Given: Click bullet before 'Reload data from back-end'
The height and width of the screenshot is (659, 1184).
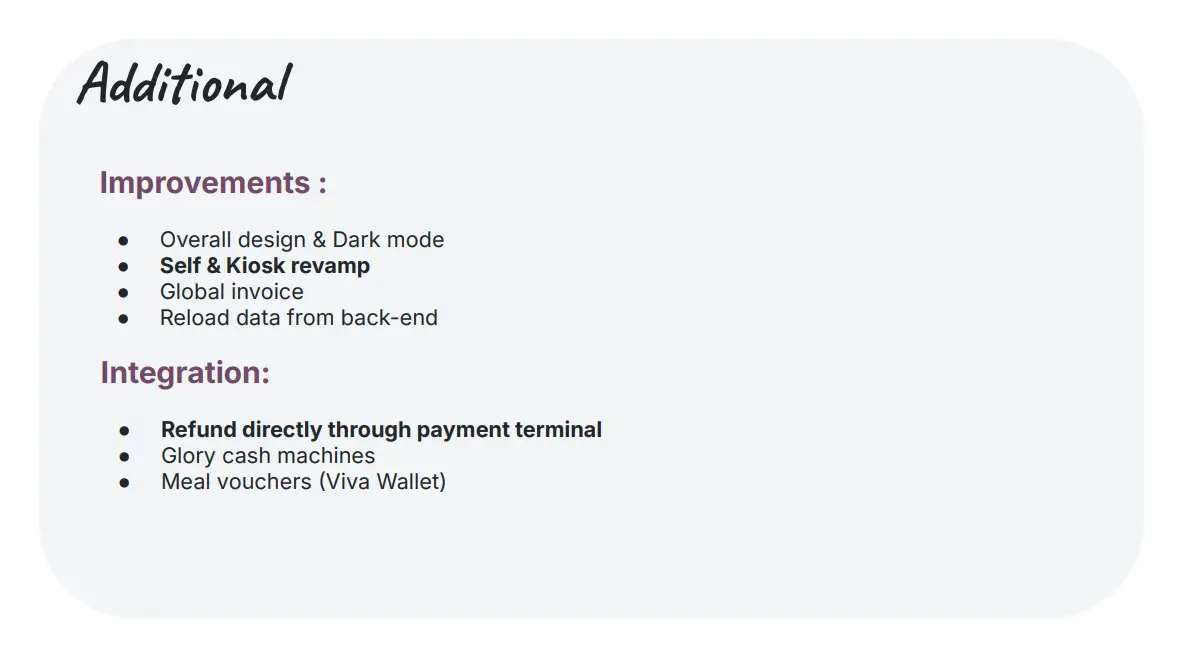Looking at the screenshot, I should click(123, 319).
